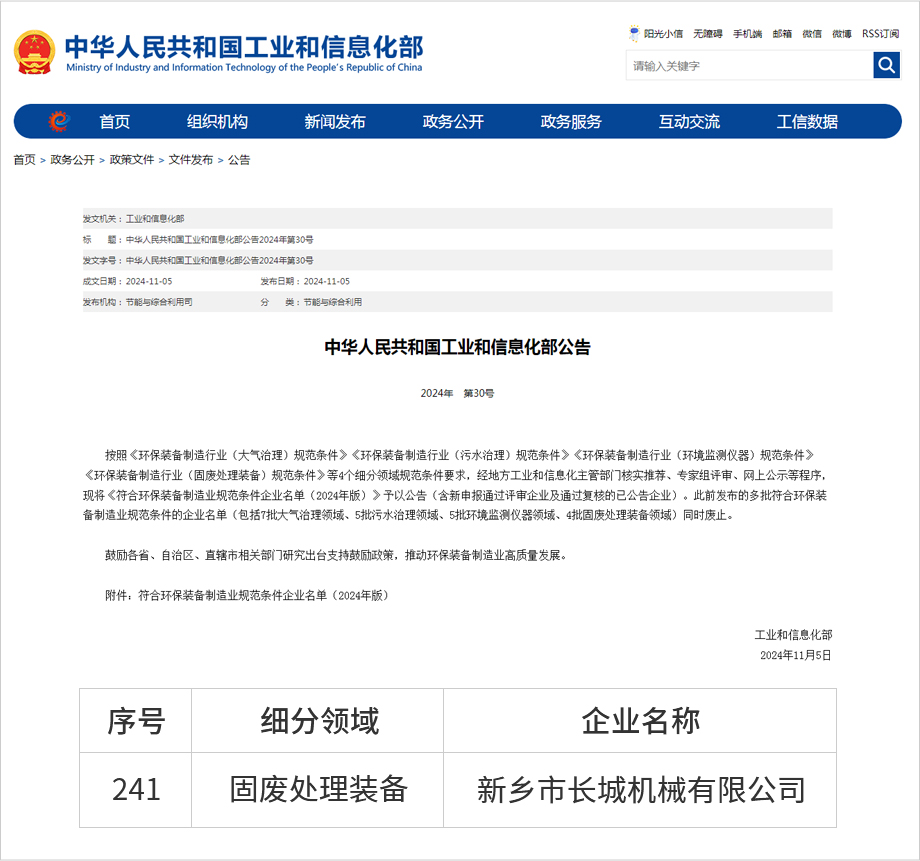Go to 新闻发布 section
Viewport: 920px width, 861px height.
(335, 122)
